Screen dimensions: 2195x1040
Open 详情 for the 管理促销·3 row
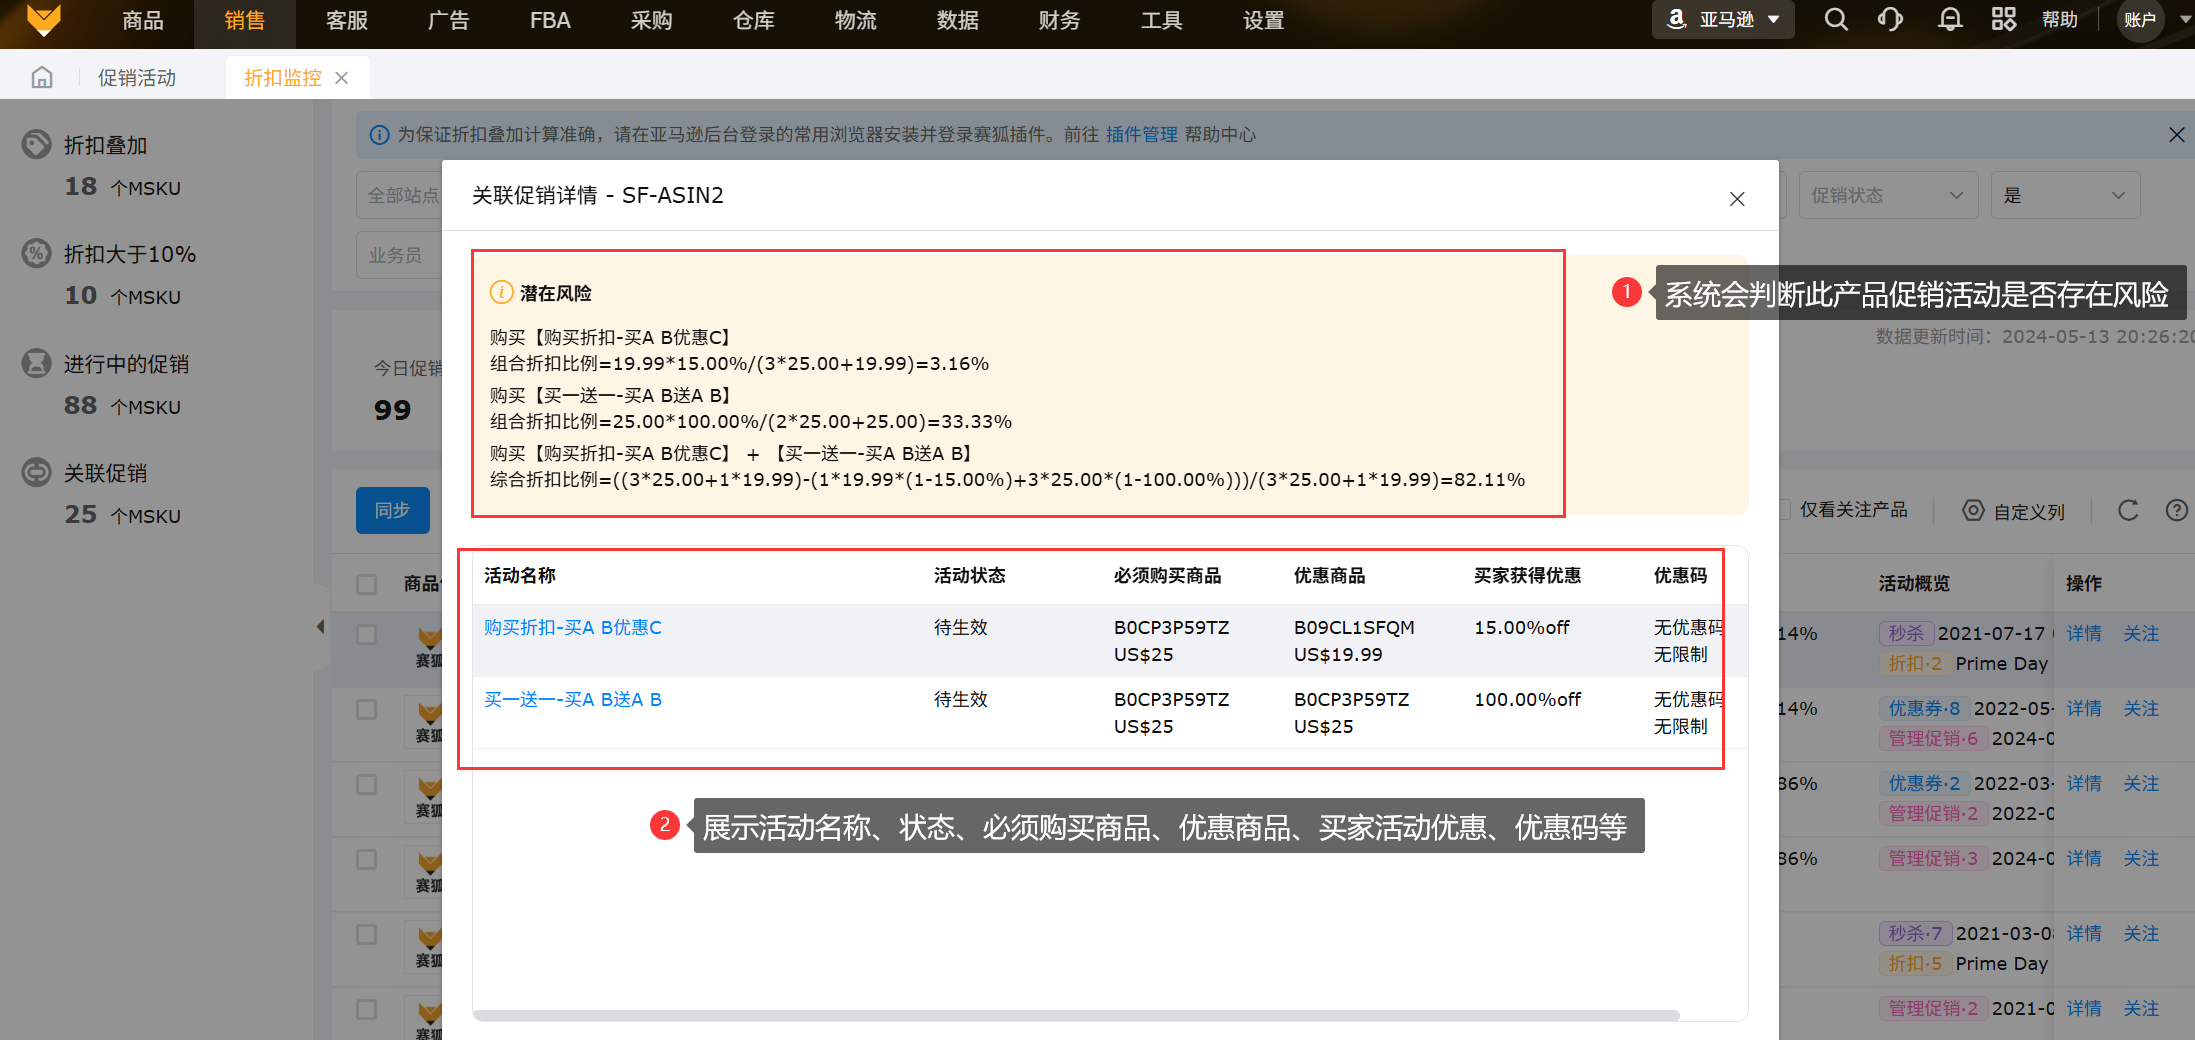point(2084,858)
